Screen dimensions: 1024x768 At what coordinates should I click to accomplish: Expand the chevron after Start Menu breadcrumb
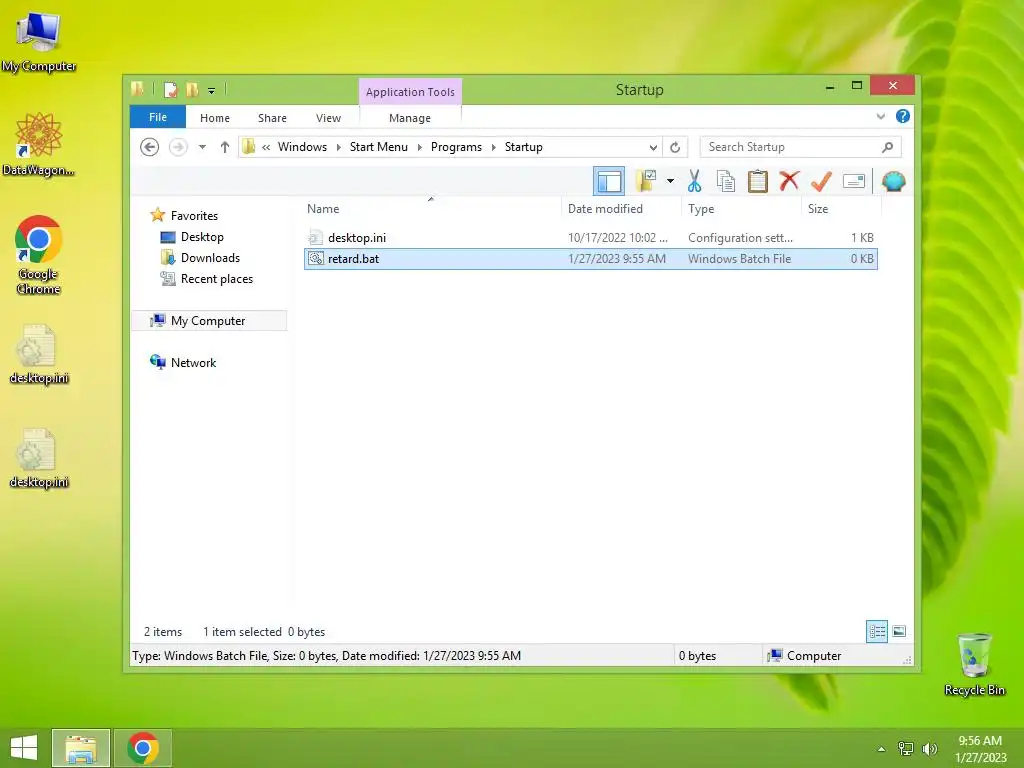coord(419,147)
